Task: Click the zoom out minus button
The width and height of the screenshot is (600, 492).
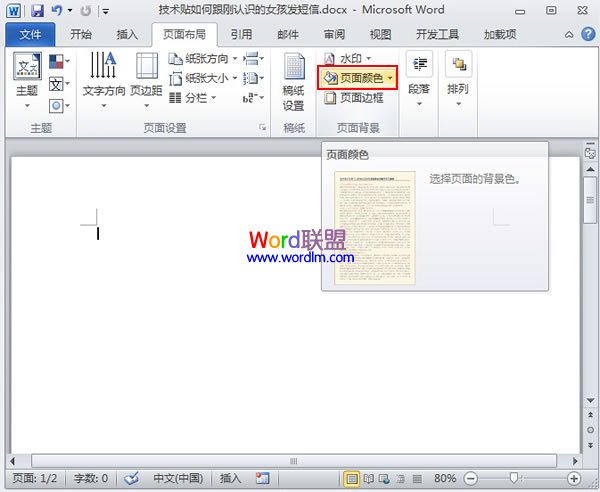Action: tap(470, 478)
